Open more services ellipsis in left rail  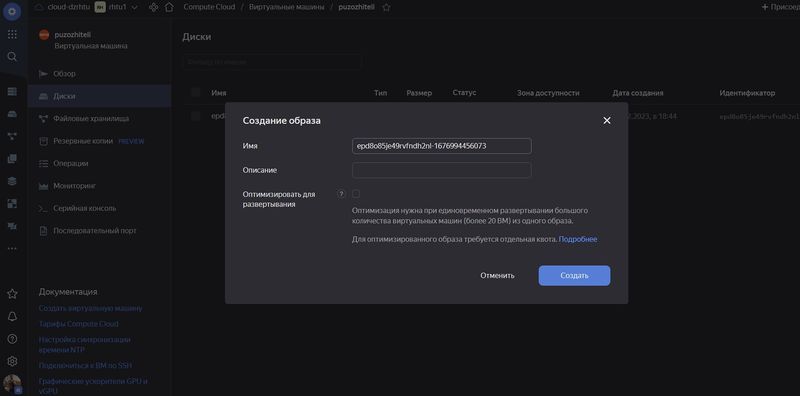12,249
